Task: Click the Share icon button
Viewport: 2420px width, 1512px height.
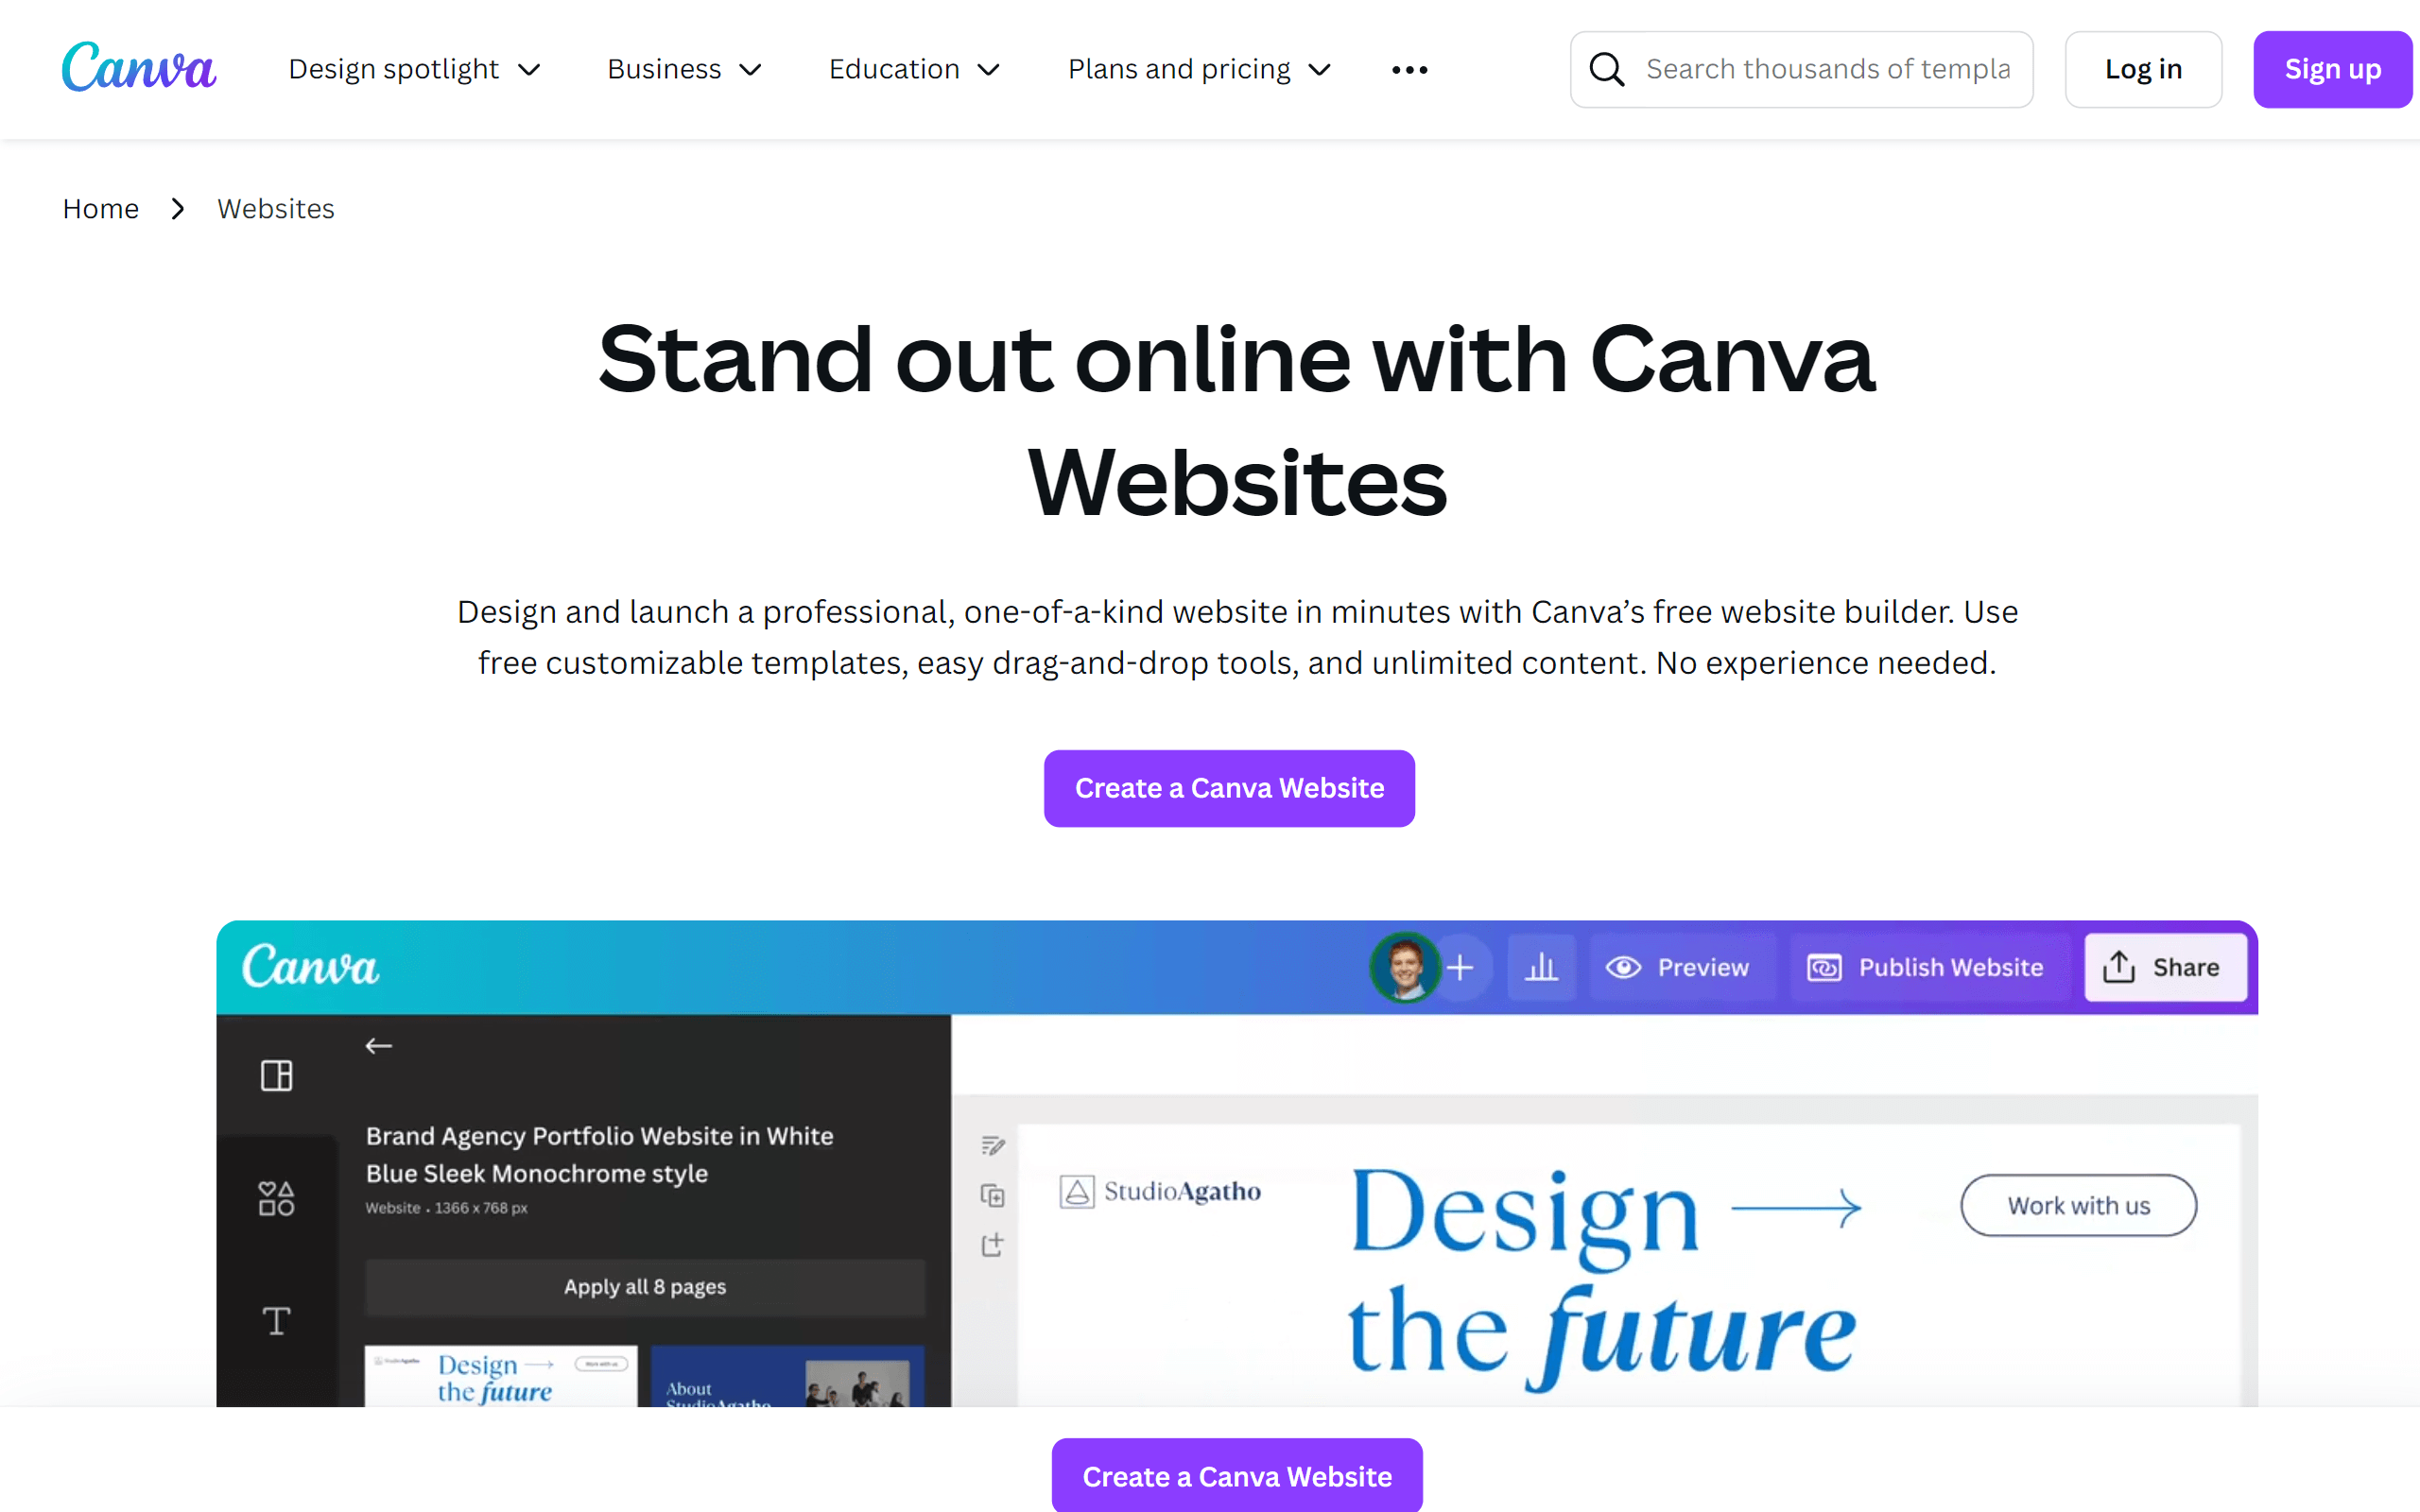Action: (2164, 967)
